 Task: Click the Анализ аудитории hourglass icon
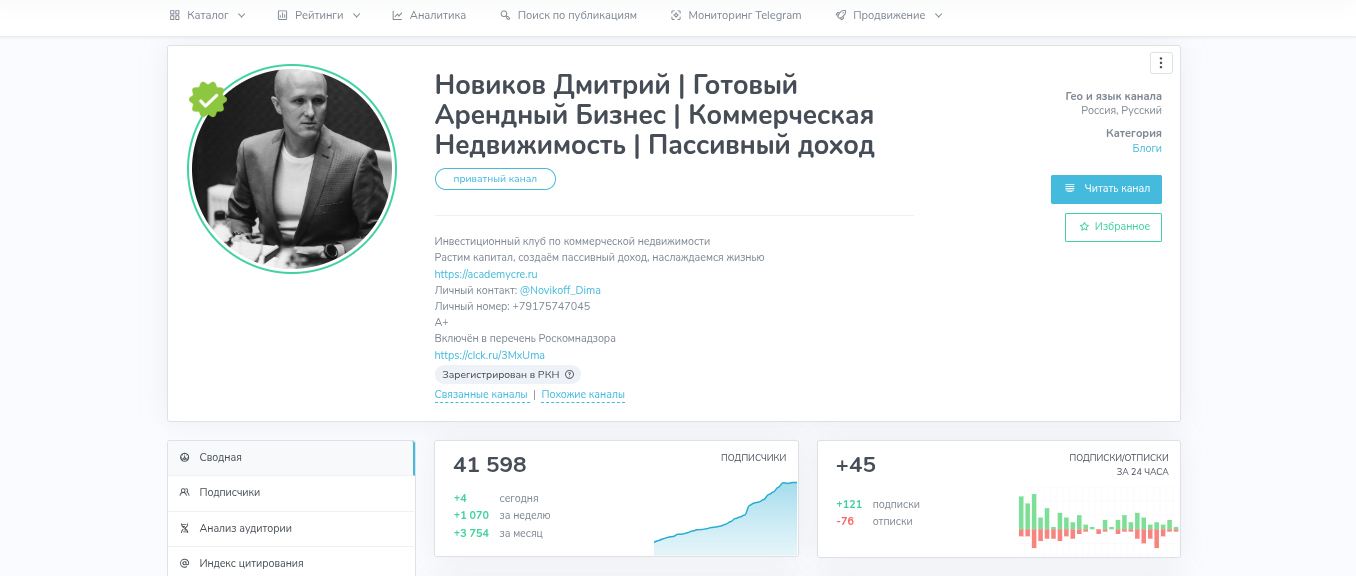pyautogui.click(x=185, y=528)
